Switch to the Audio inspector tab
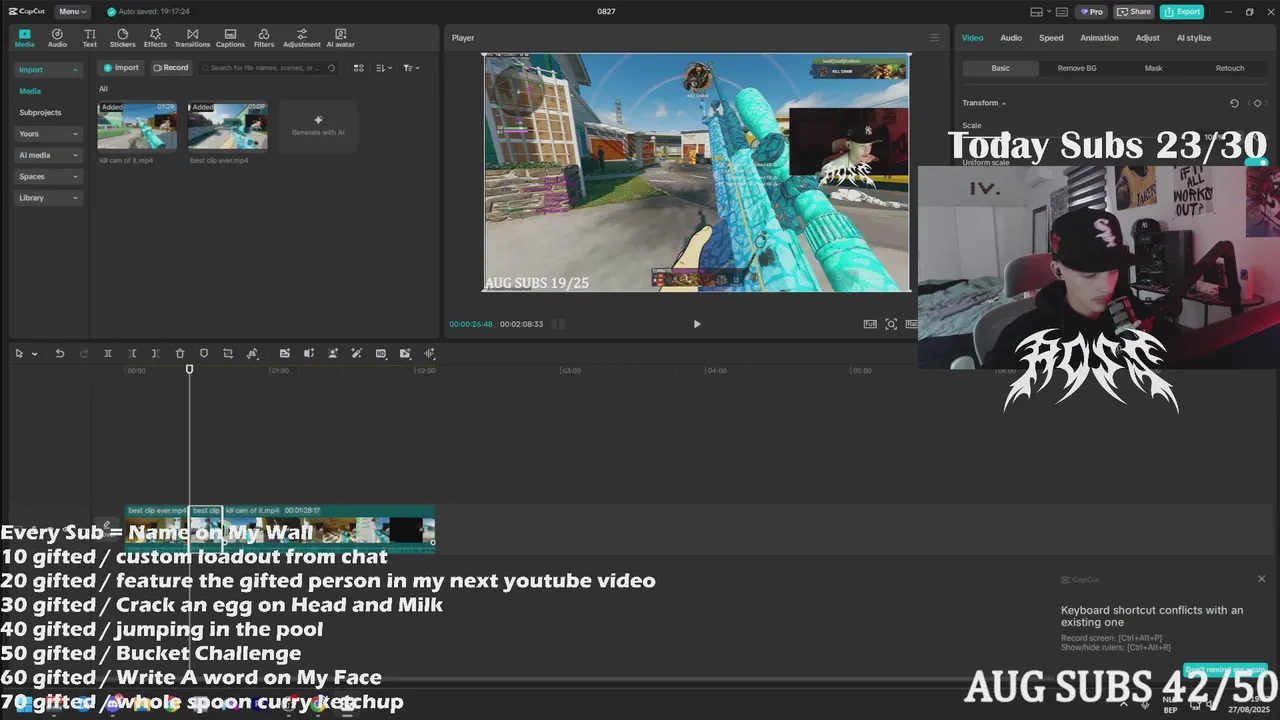1280x720 pixels. pos(1011,38)
